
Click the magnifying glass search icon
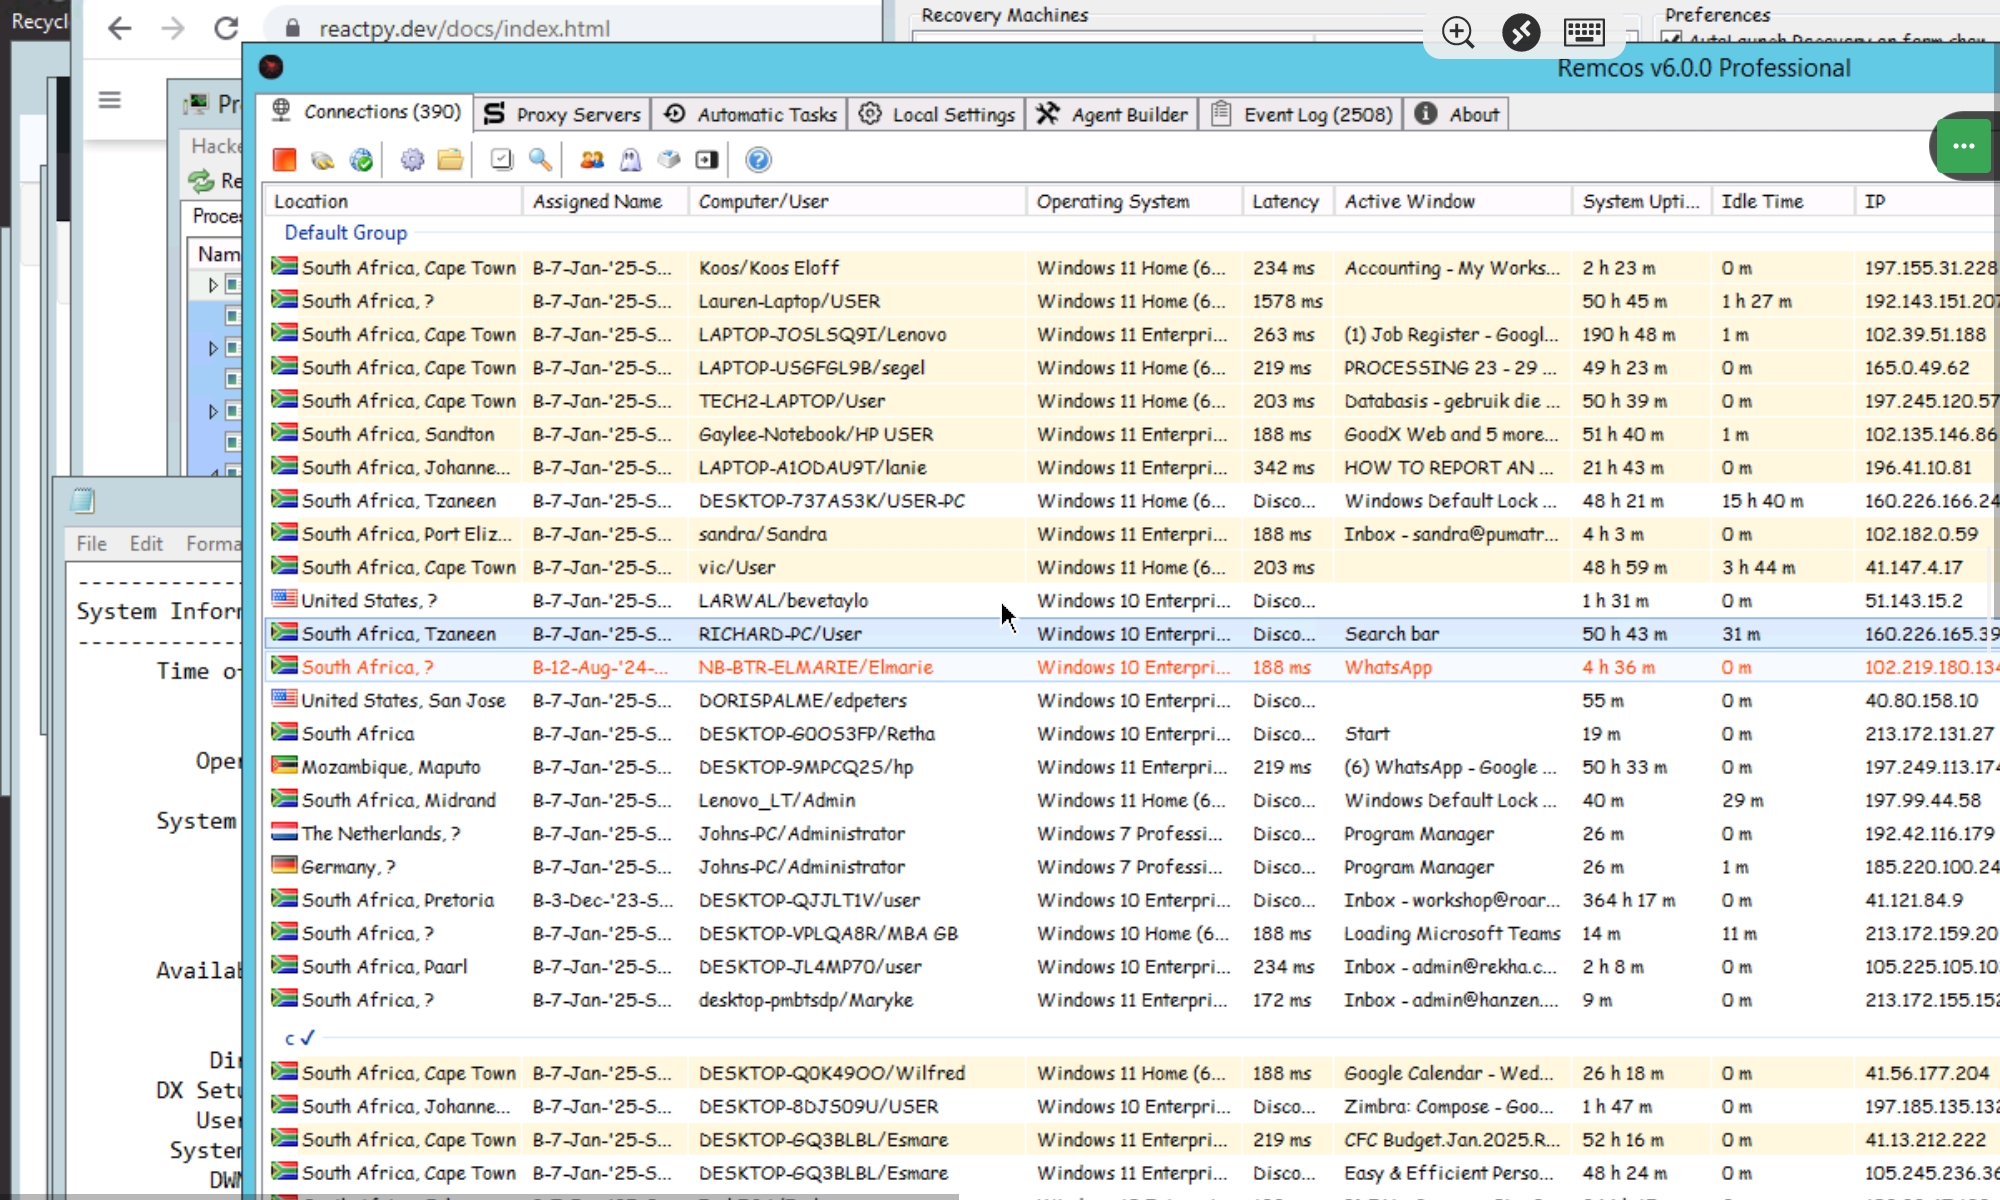540,160
